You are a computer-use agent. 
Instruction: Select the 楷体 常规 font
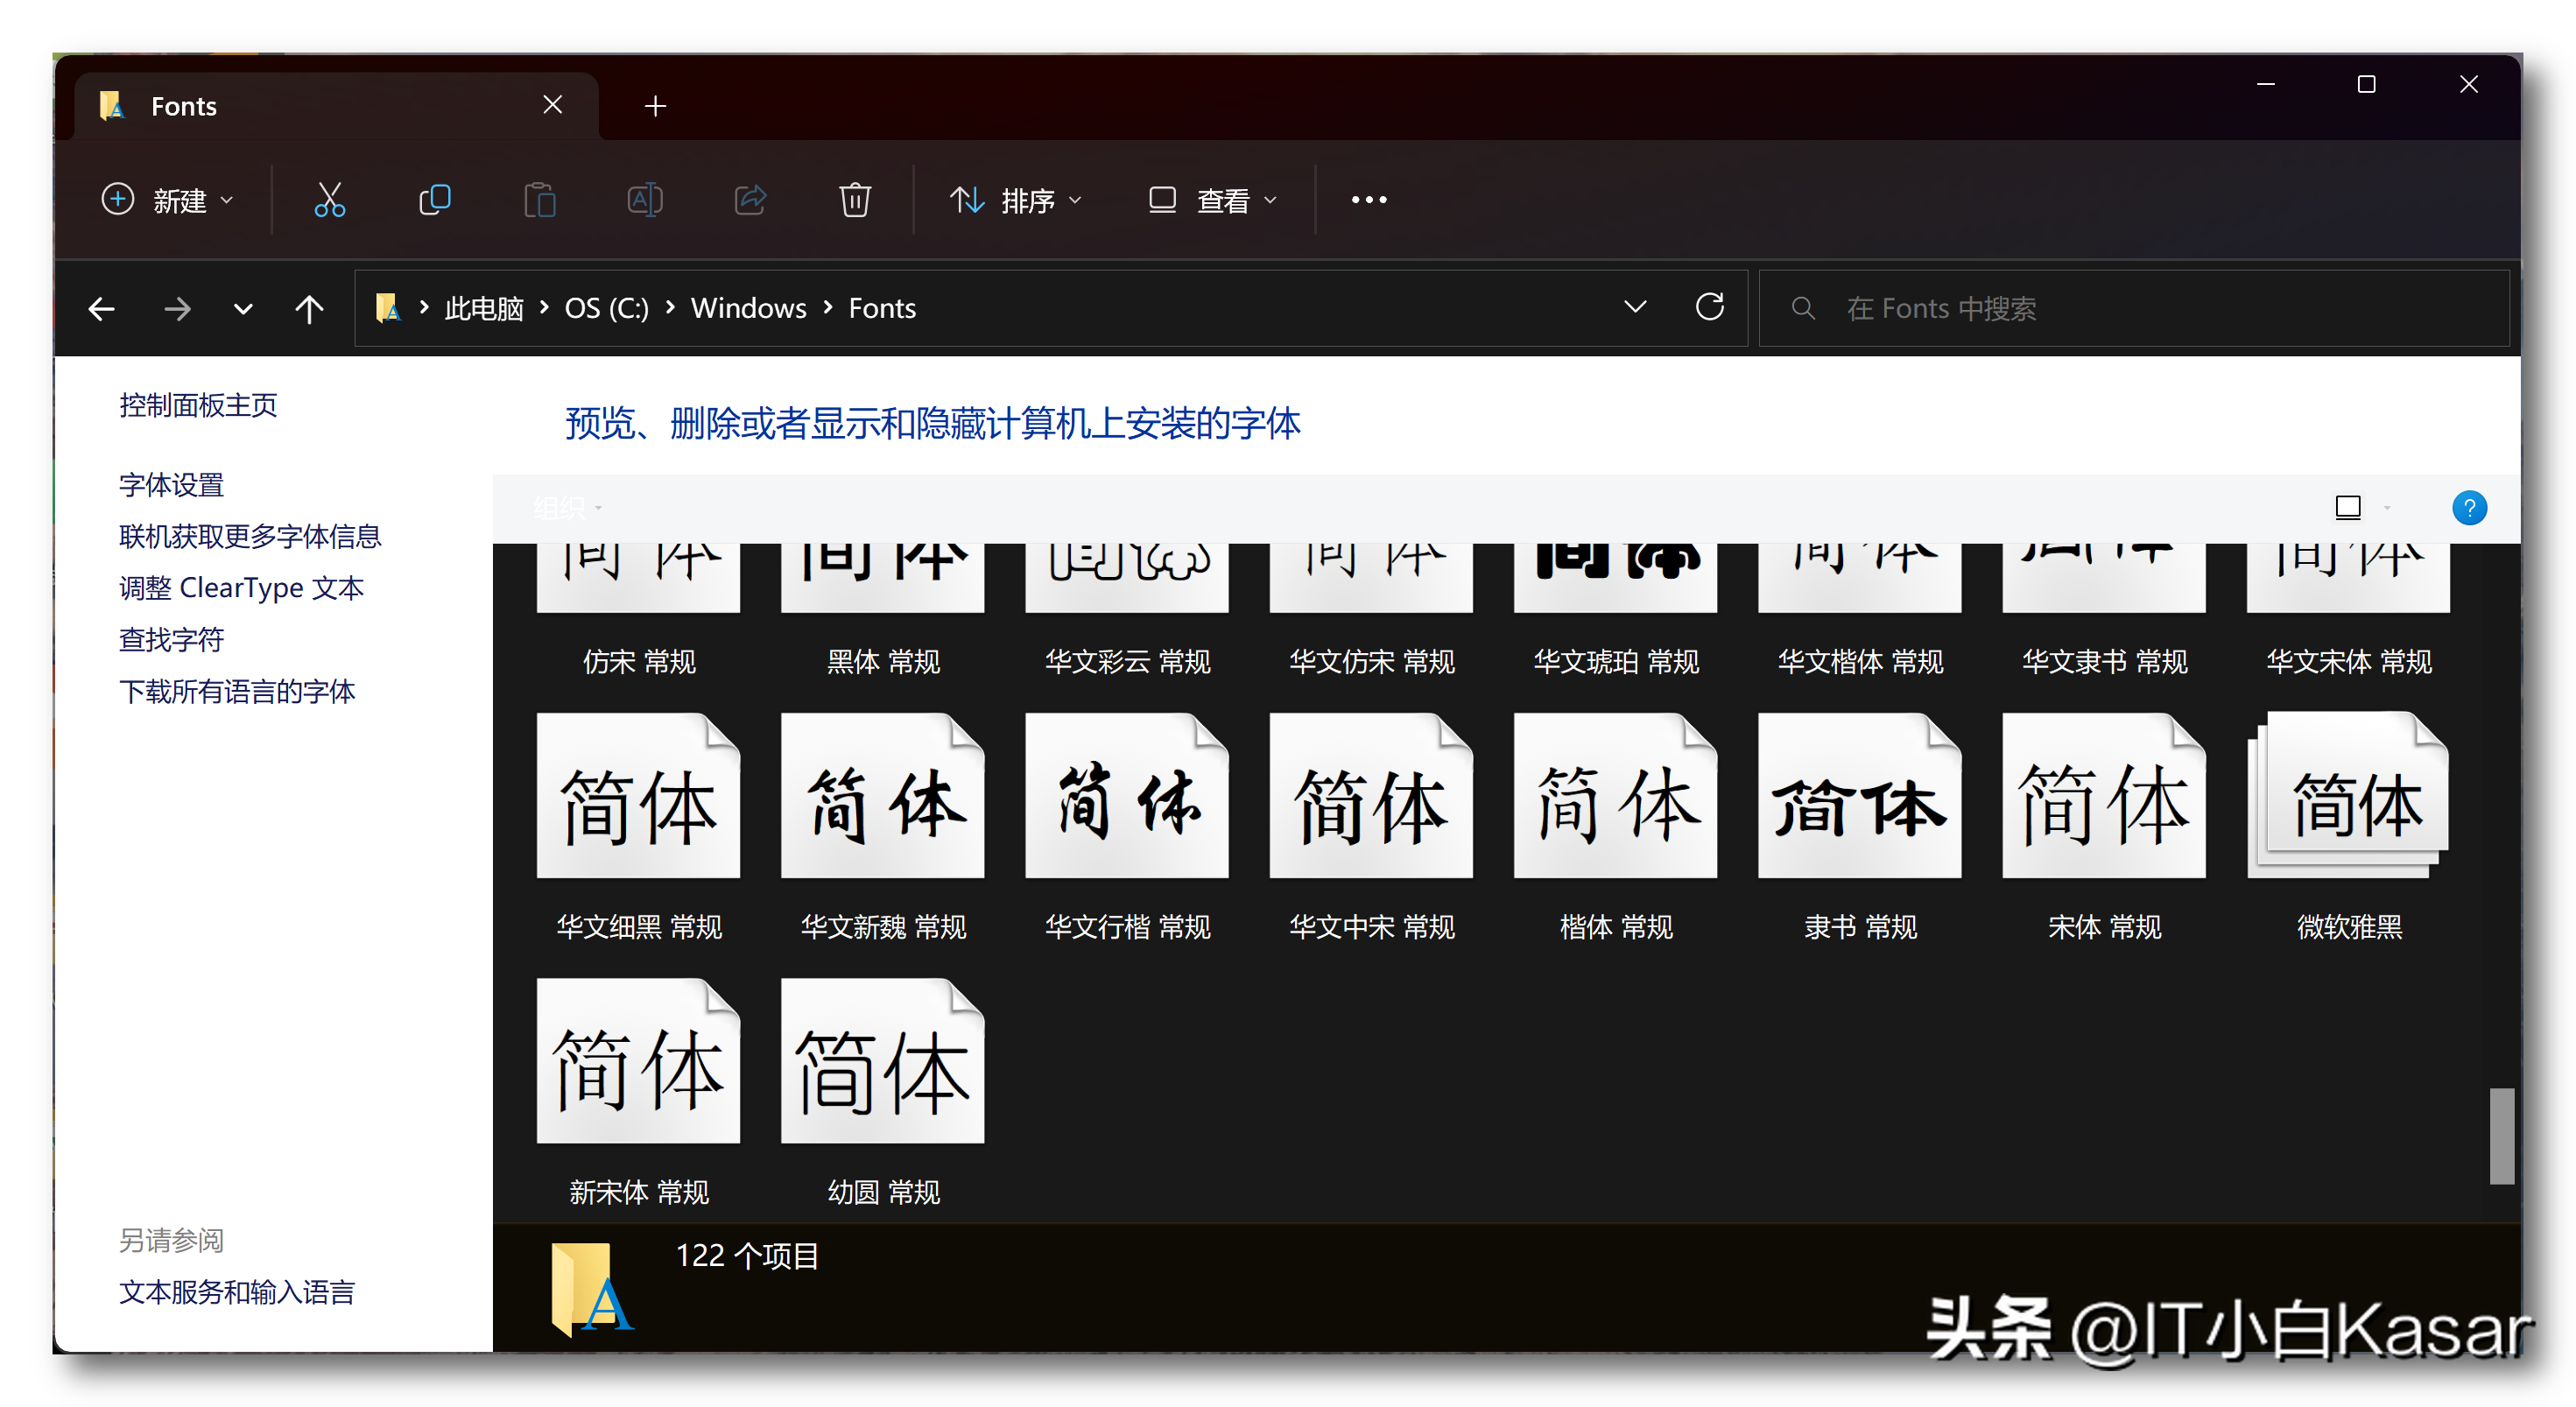1616,829
